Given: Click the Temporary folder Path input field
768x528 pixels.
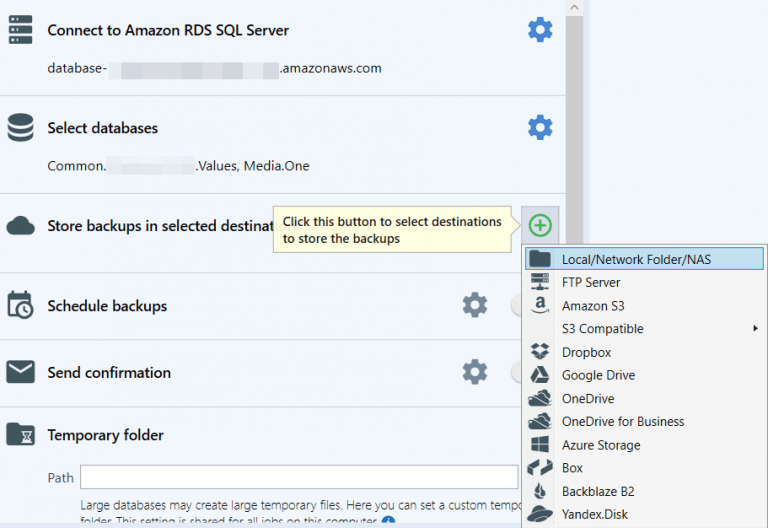Looking at the screenshot, I should (299, 477).
